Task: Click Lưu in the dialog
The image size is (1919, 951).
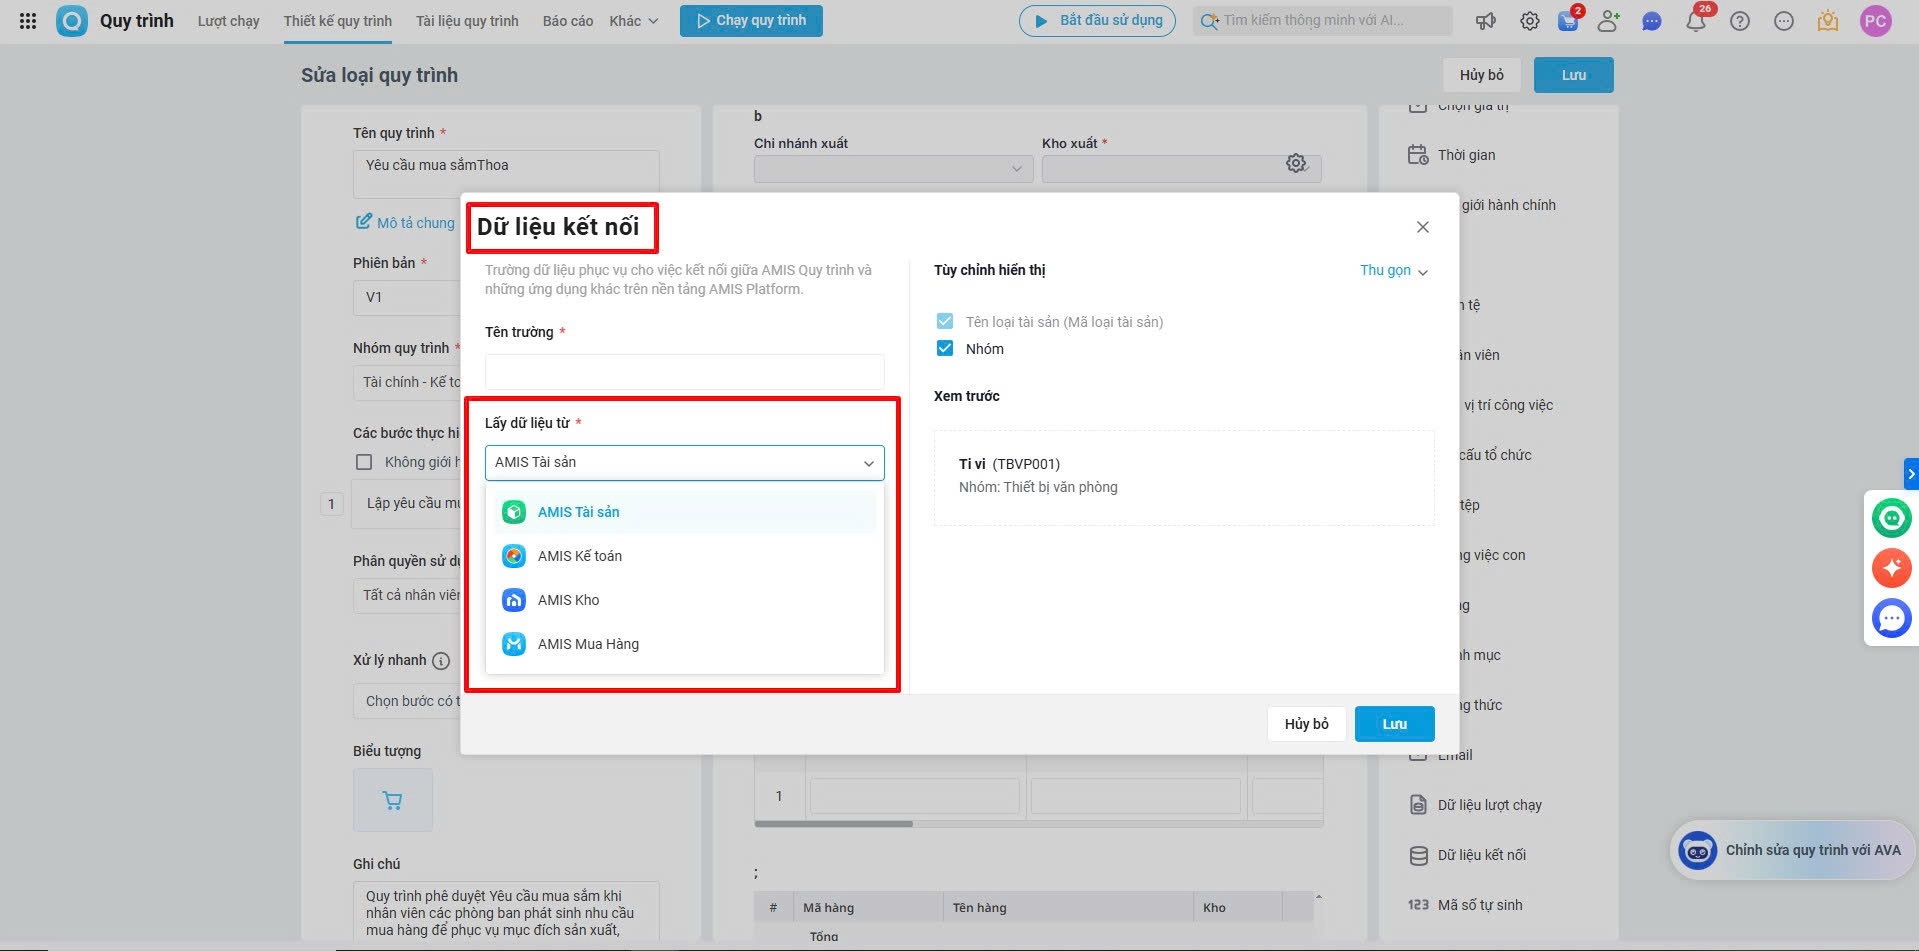Action: (1395, 724)
